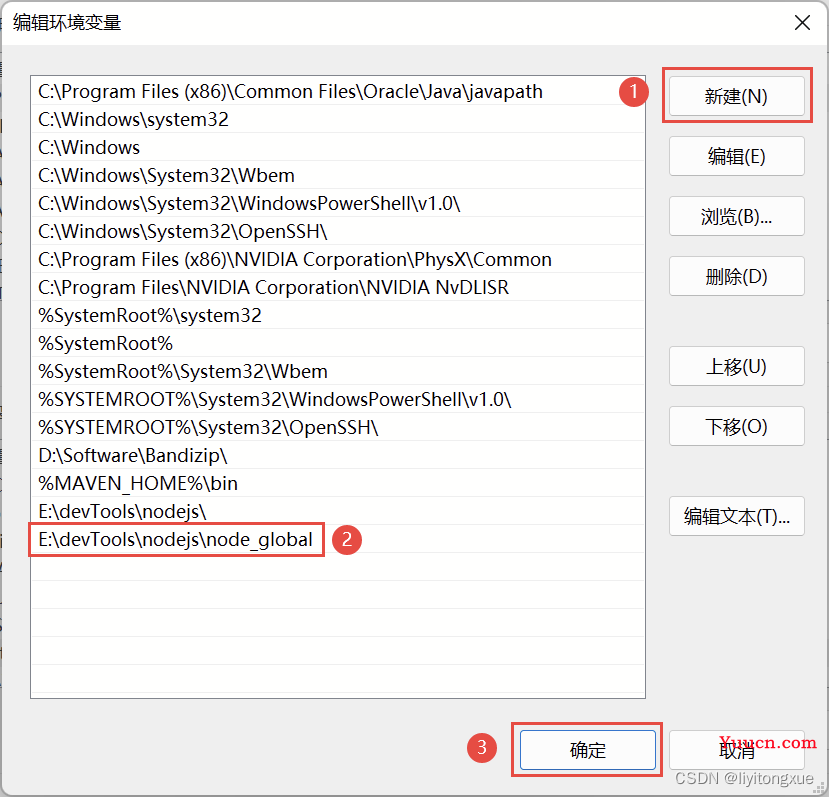Click the 编辑(E) button

coord(736,156)
